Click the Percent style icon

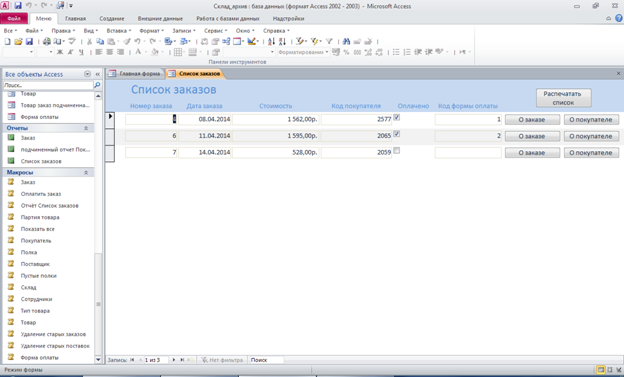[347, 52]
